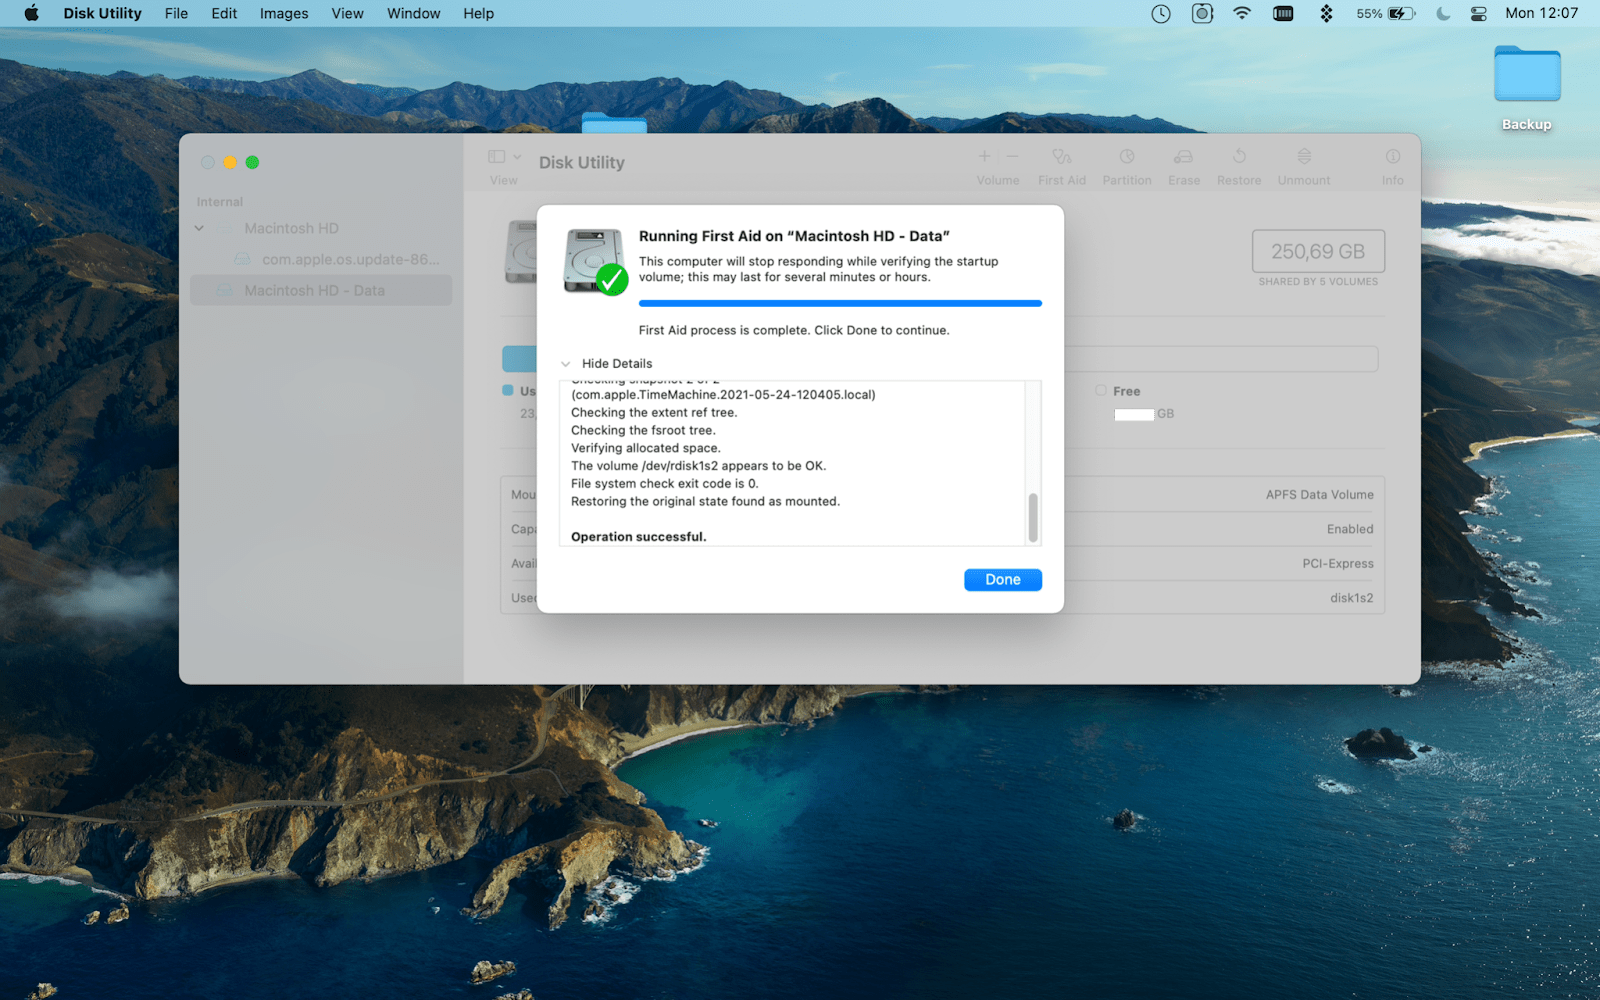The height and width of the screenshot is (1000, 1600).
Task: Open the Help menu item
Action: point(478,13)
